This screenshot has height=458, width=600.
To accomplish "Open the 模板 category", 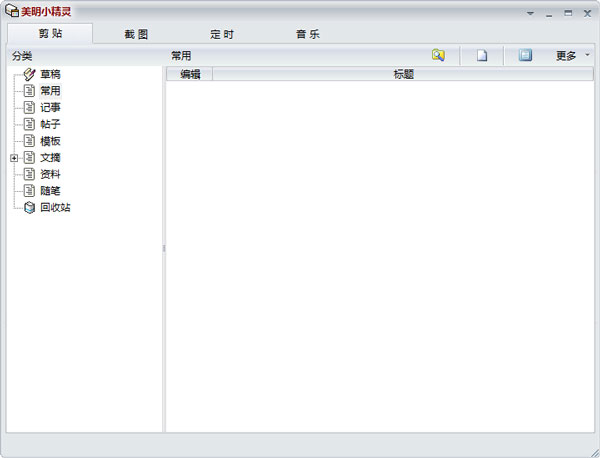I will [x=51, y=141].
